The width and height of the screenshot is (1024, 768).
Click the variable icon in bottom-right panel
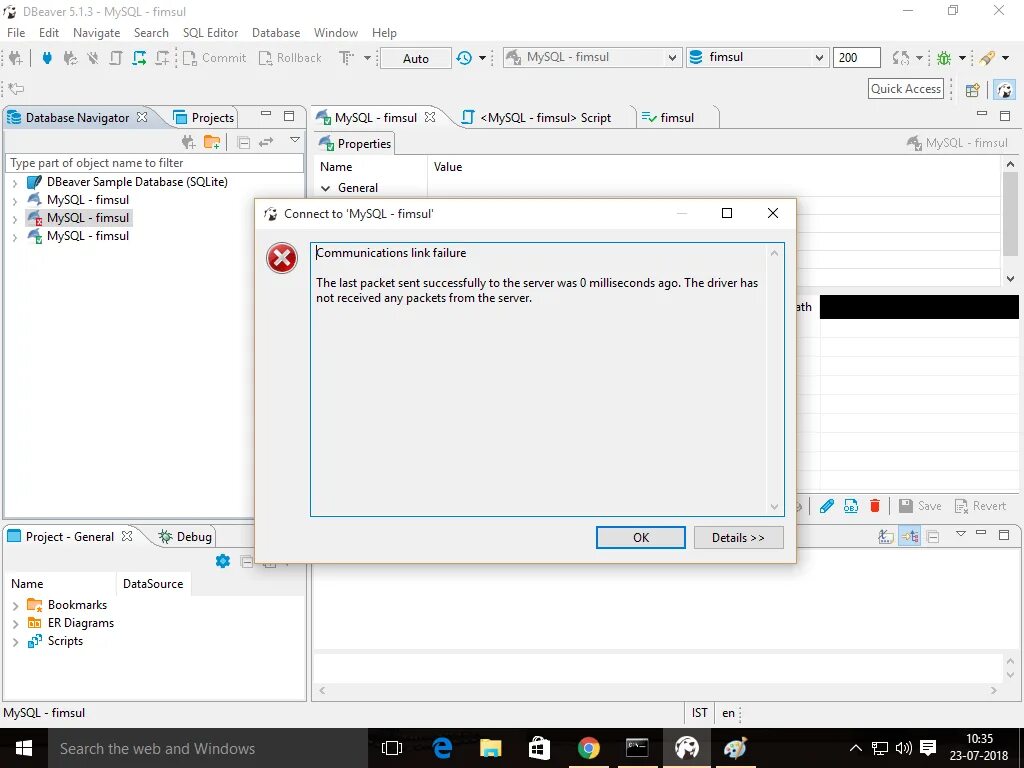pyautogui.click(x=886, y=537)
